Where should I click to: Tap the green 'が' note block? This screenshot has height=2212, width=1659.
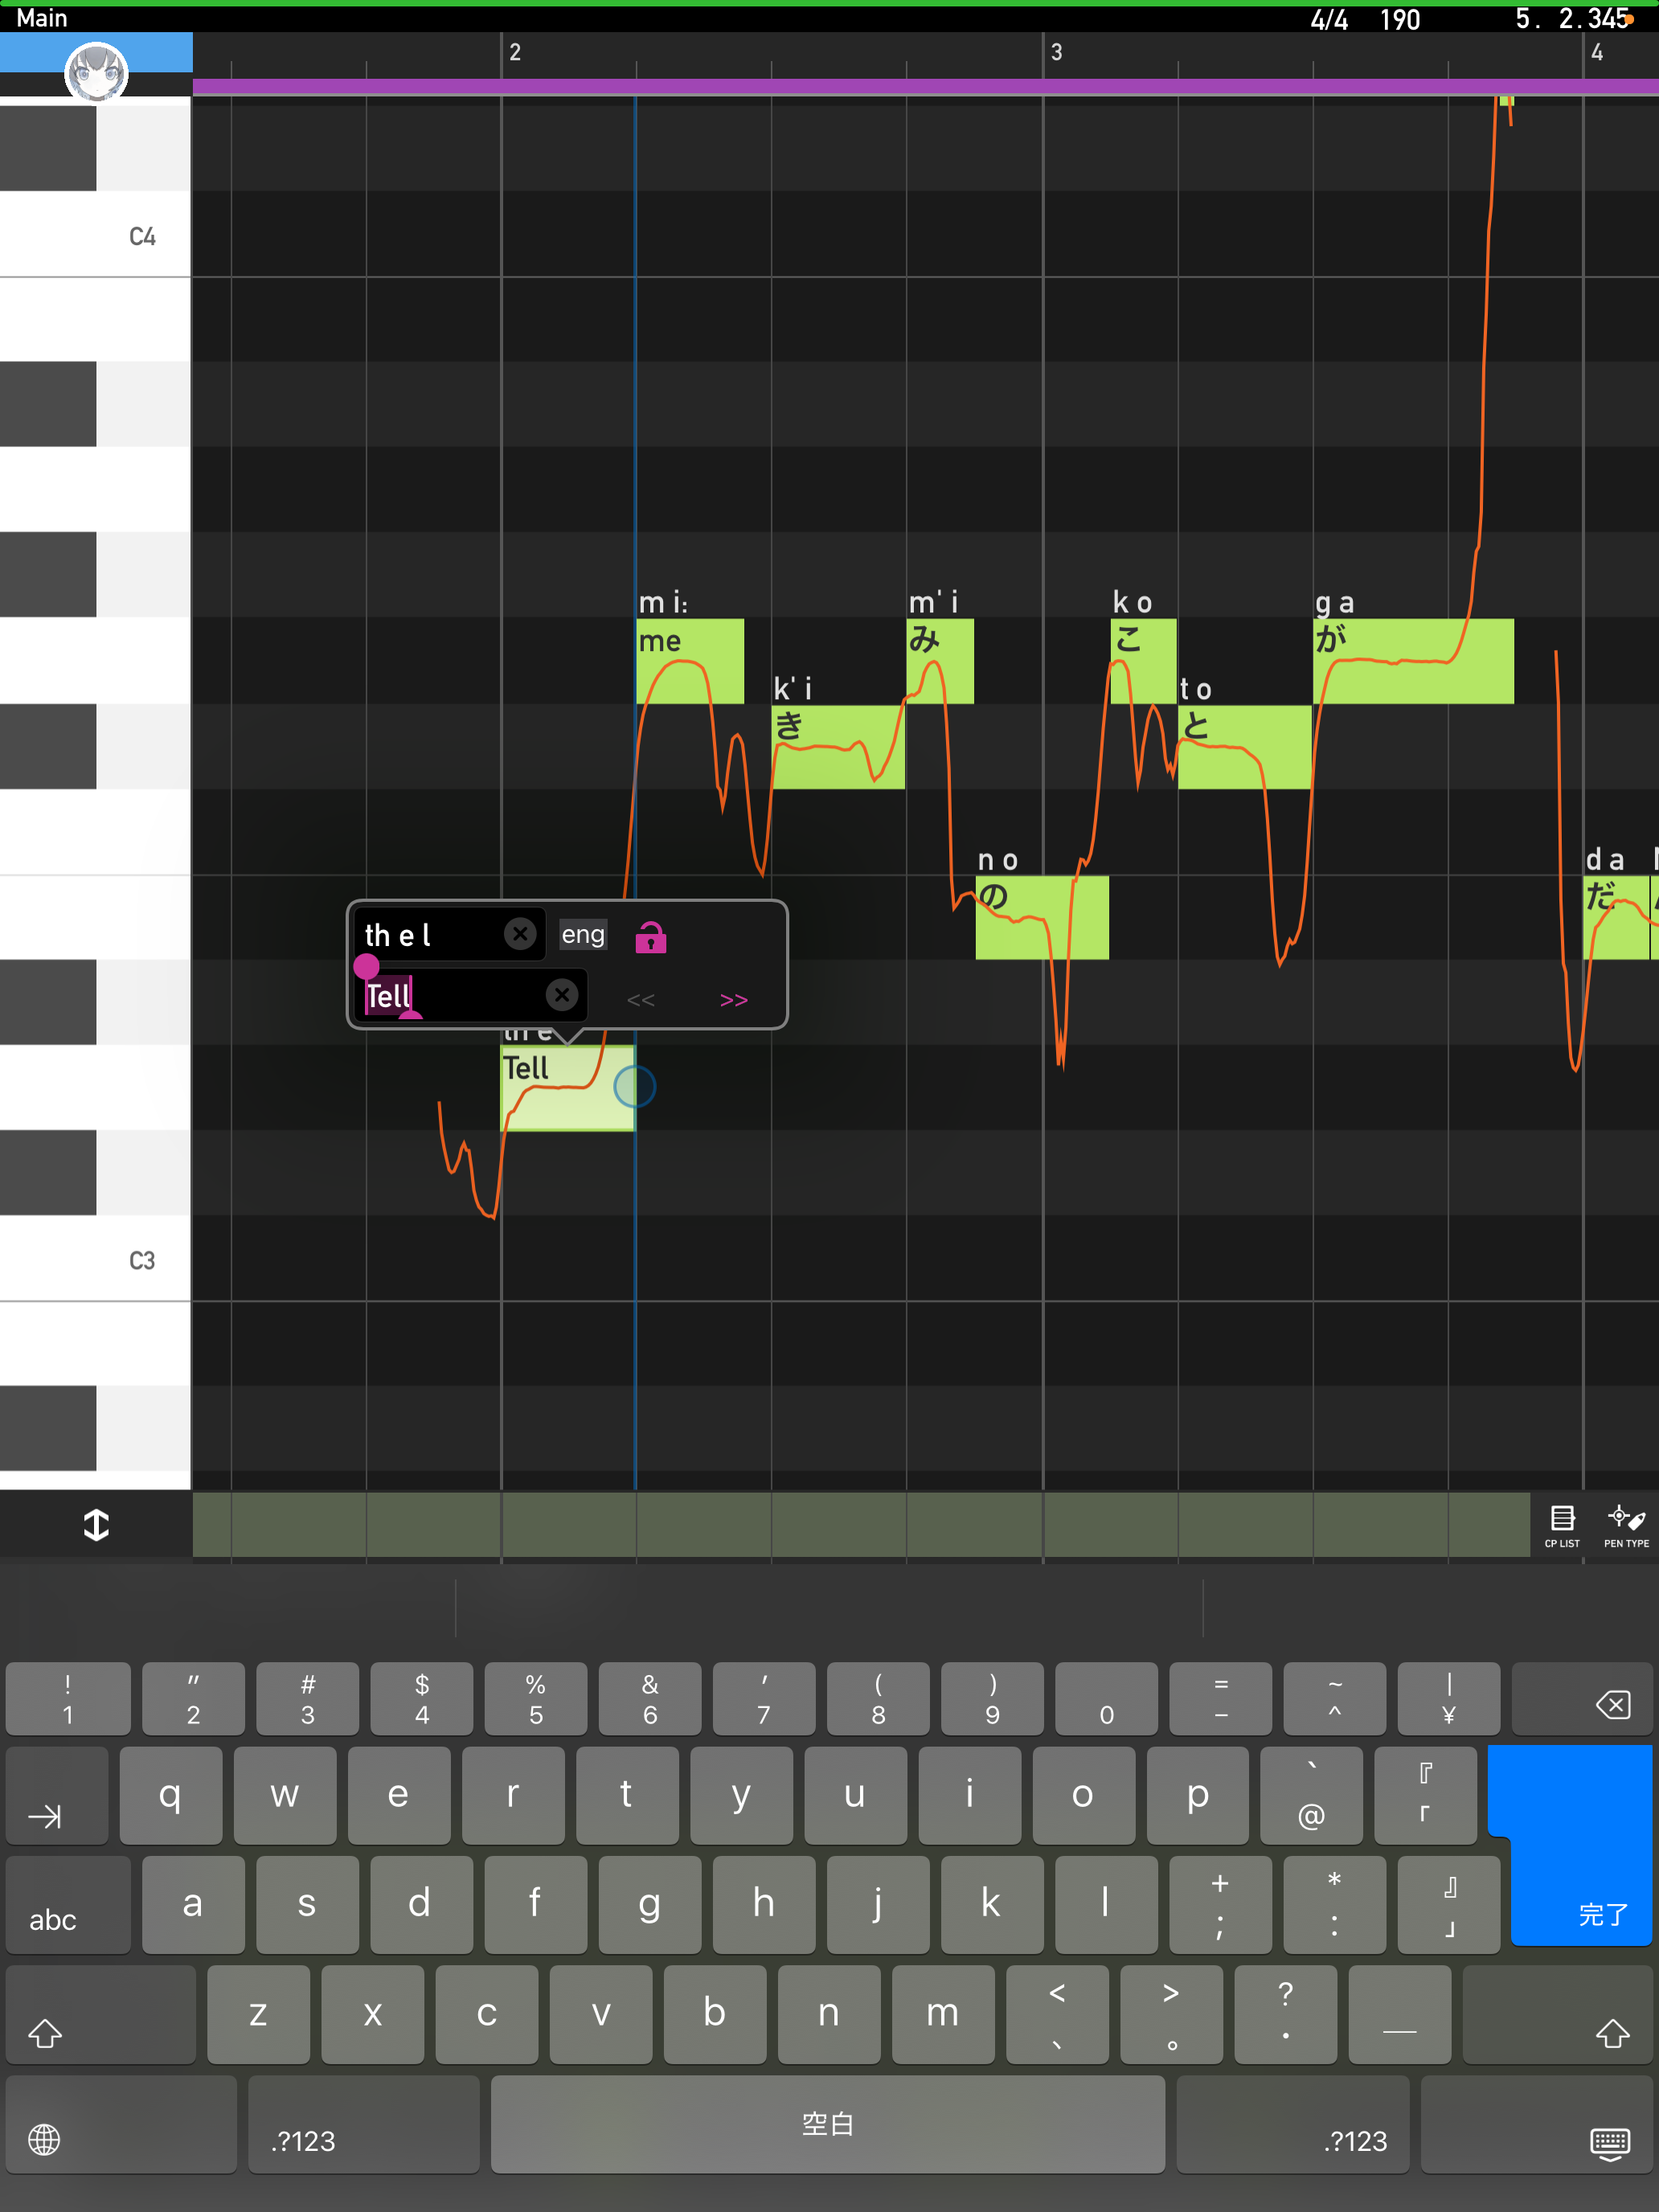point(1412,661)
